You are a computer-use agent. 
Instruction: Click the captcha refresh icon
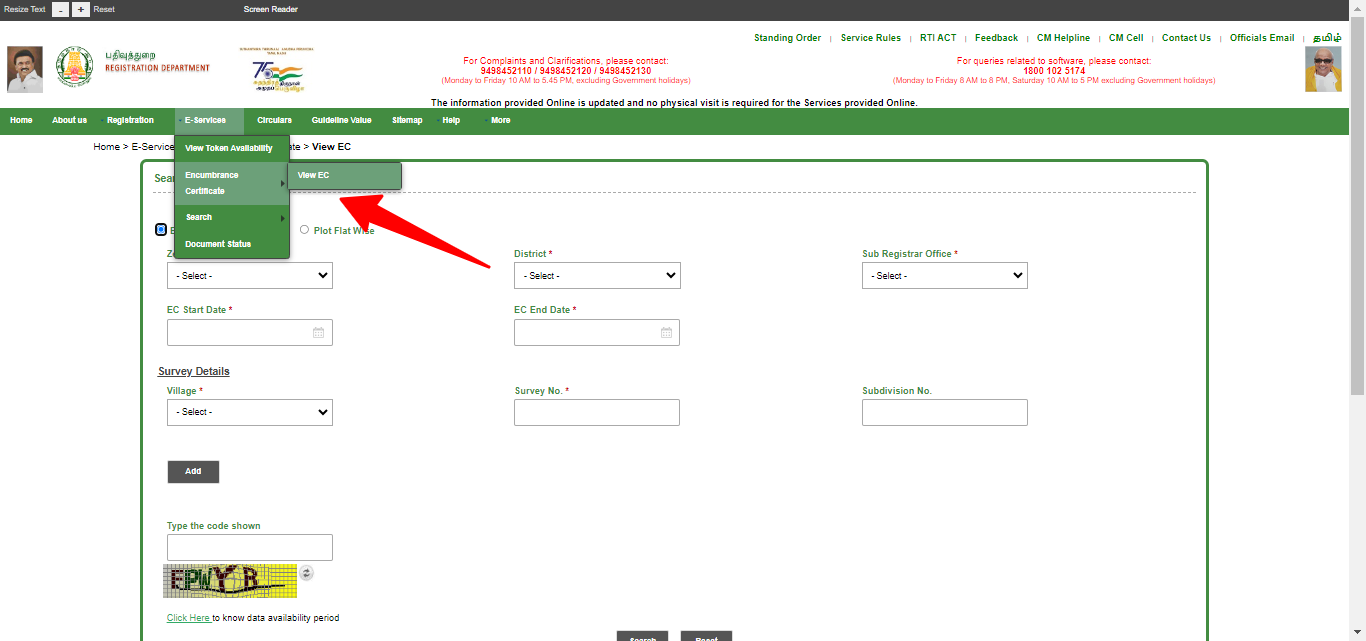[x=307, y=572]
